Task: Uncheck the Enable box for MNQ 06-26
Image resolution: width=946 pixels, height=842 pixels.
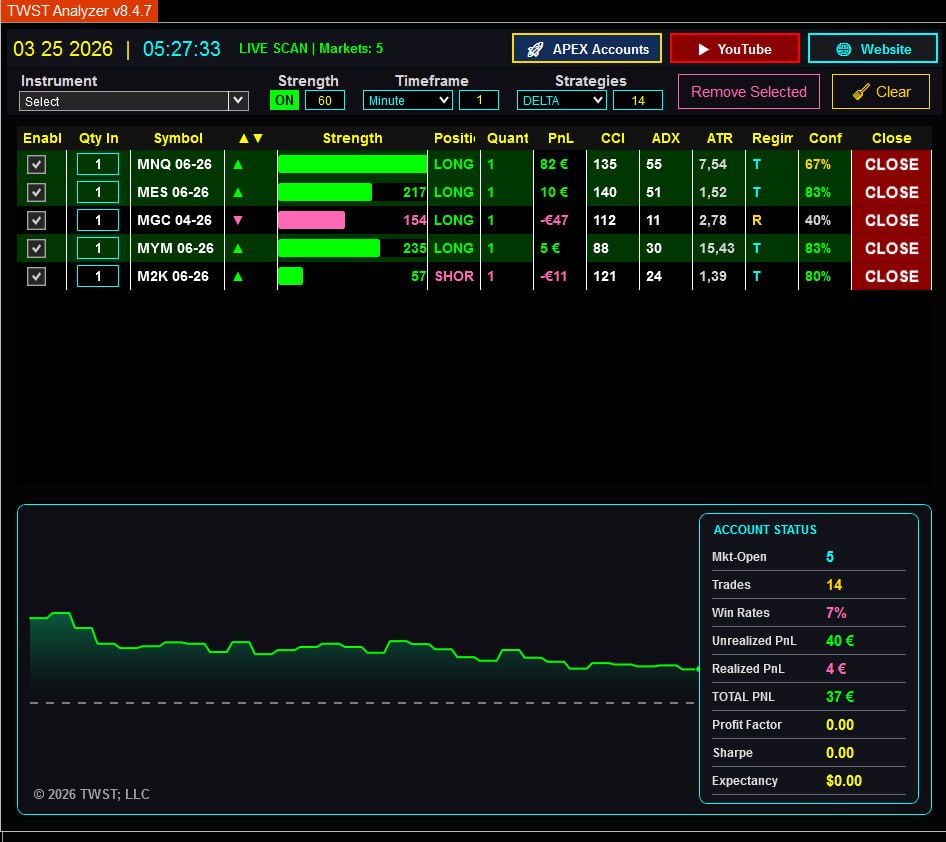Action: point(36,164)
